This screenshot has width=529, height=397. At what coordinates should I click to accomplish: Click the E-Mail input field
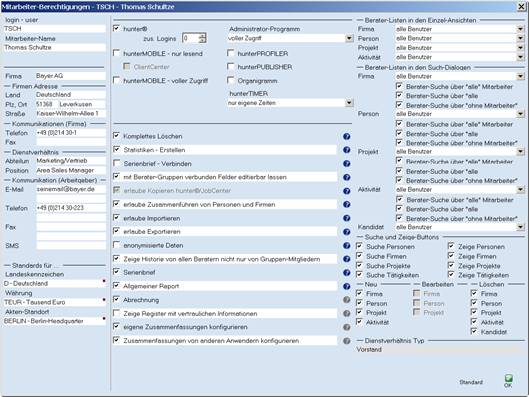point(71,190)
